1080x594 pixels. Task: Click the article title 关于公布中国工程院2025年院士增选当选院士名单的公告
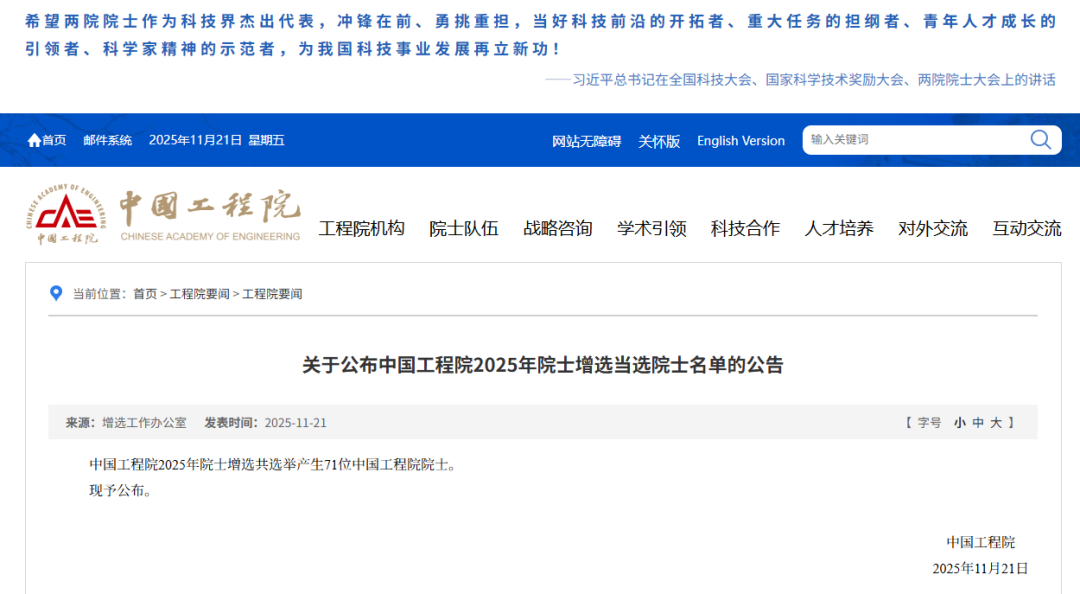click(x=543, y=365)
